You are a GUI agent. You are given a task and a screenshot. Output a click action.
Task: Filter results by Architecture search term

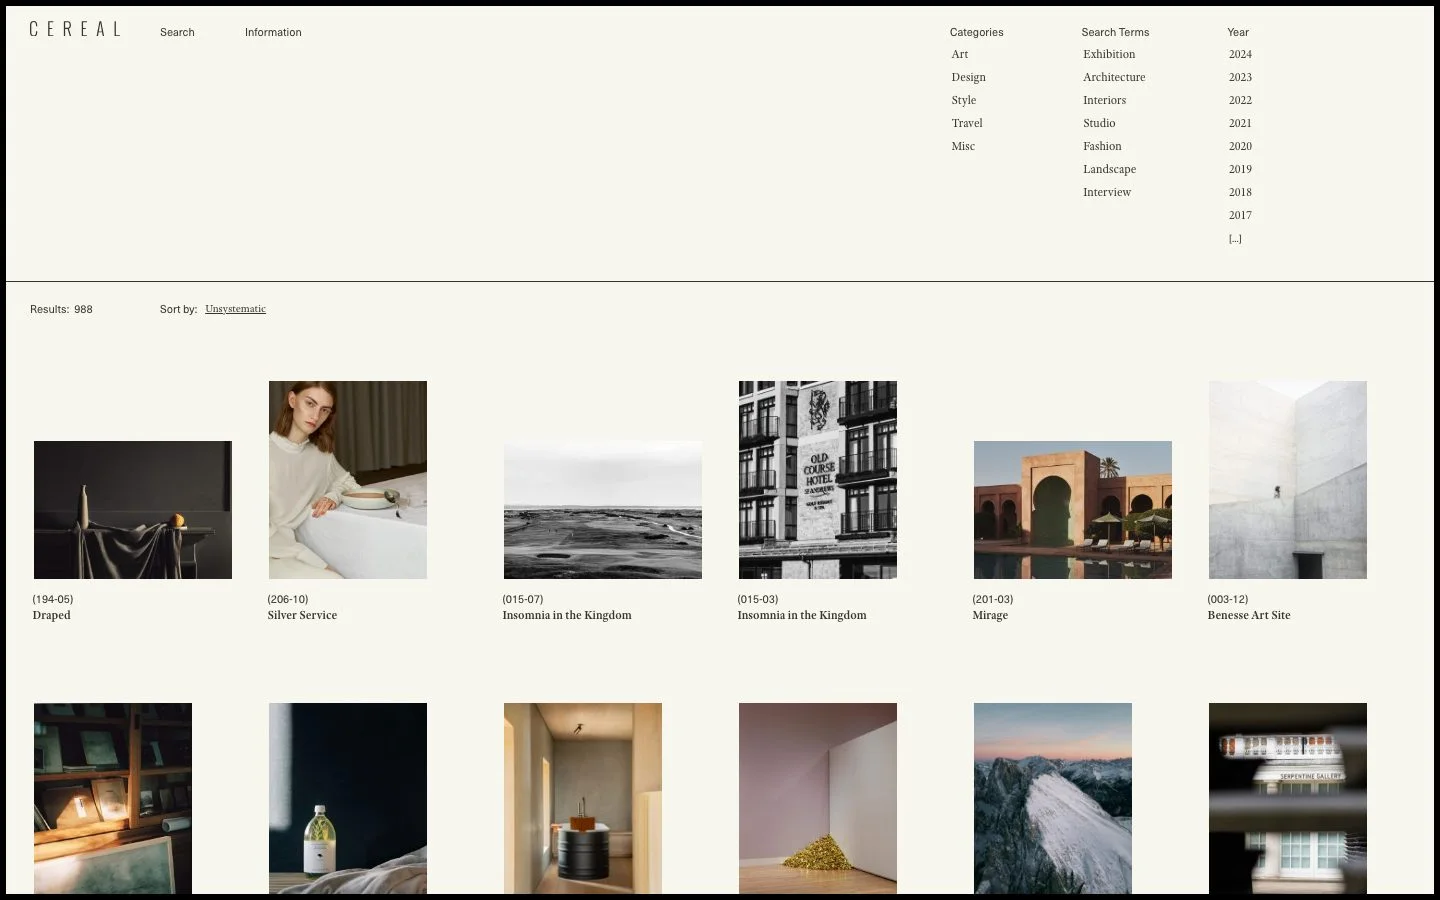click(x=1114, y=77)
